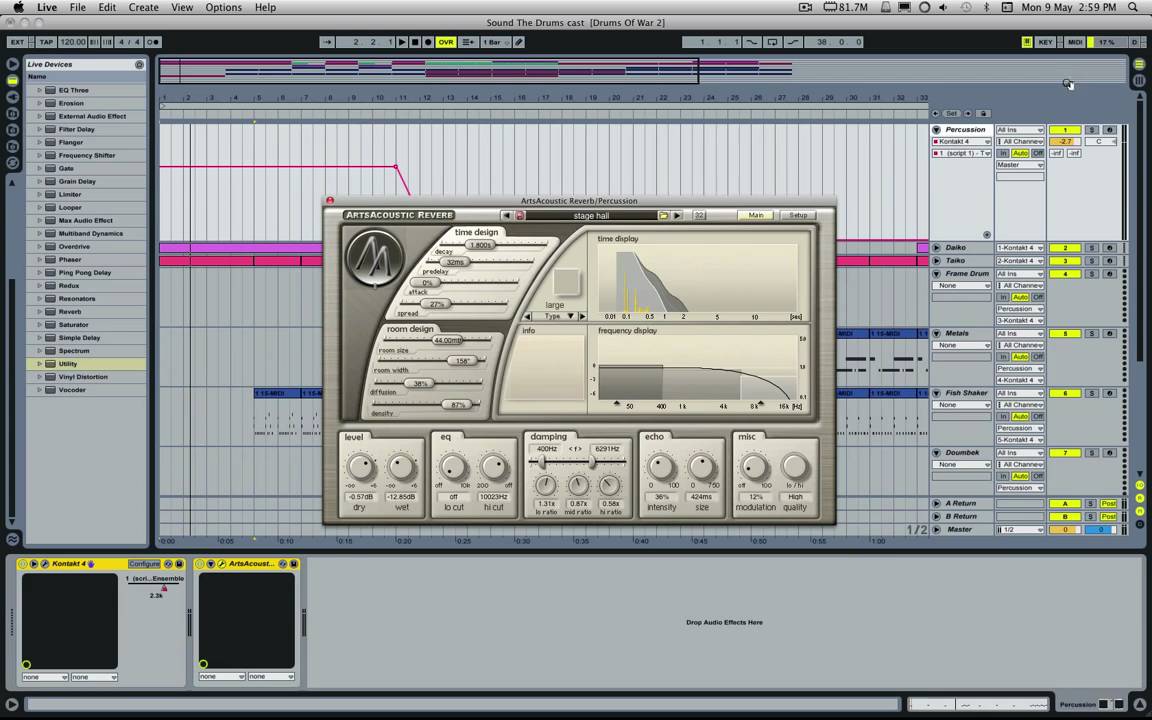The width and height of the screenshot is (1152, 720).
Task: Click the Set locator button
Action: coord(951,113)
